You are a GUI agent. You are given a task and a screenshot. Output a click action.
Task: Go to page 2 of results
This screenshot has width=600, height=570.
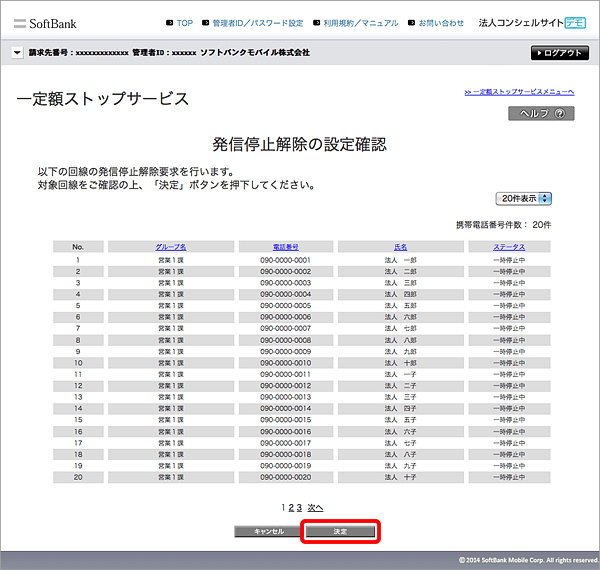tap(291, 508)
